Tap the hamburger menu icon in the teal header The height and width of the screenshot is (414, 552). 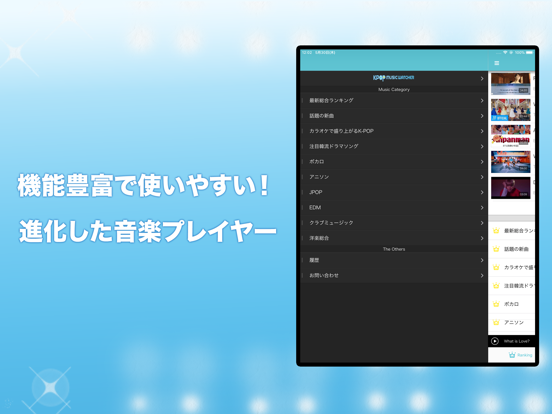[x=497, y=63]
